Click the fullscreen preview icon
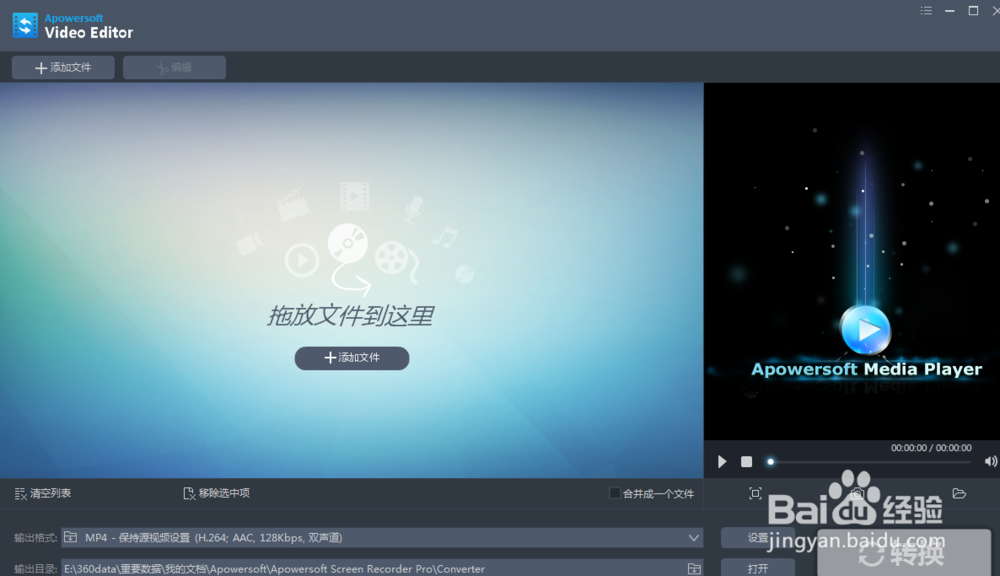Screen dimensions: 1000x576 point(755,493)
